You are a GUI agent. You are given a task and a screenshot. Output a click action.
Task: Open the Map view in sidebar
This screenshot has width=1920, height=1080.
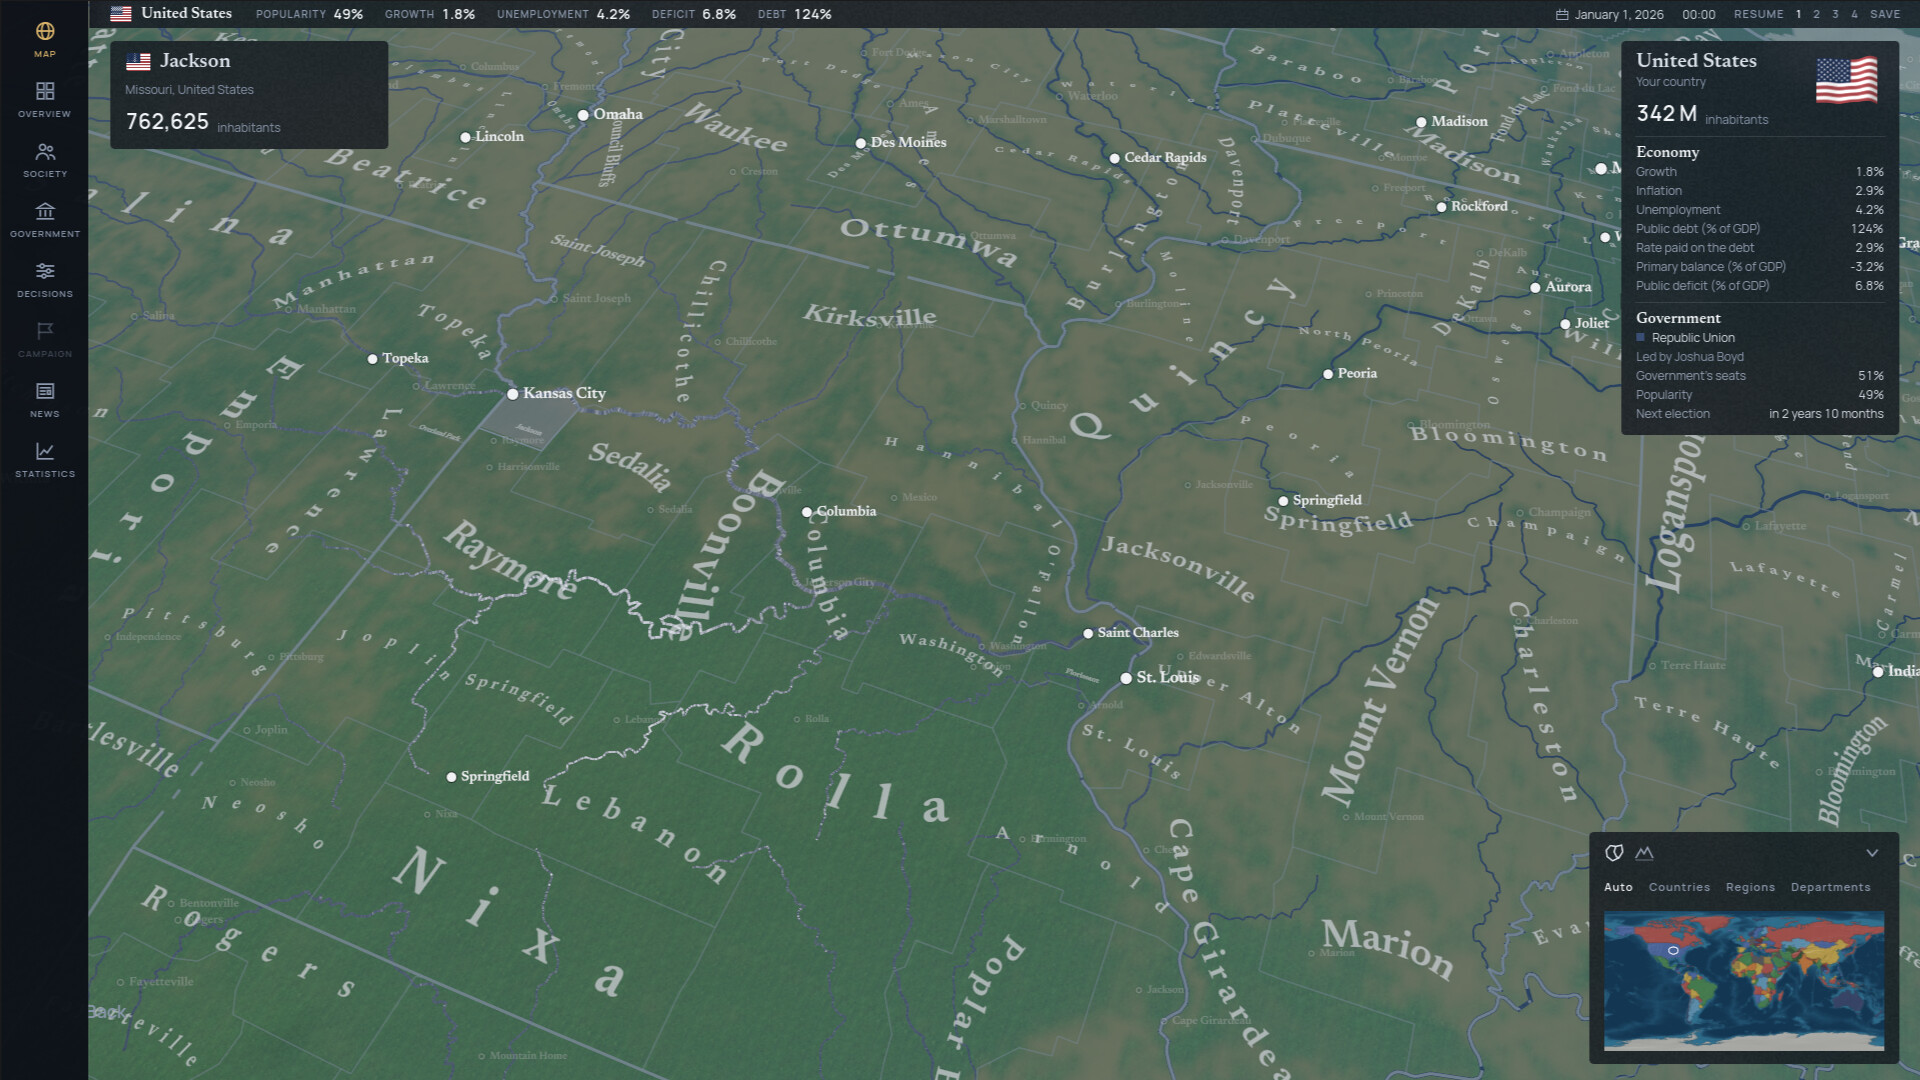(x=45, y=40)
